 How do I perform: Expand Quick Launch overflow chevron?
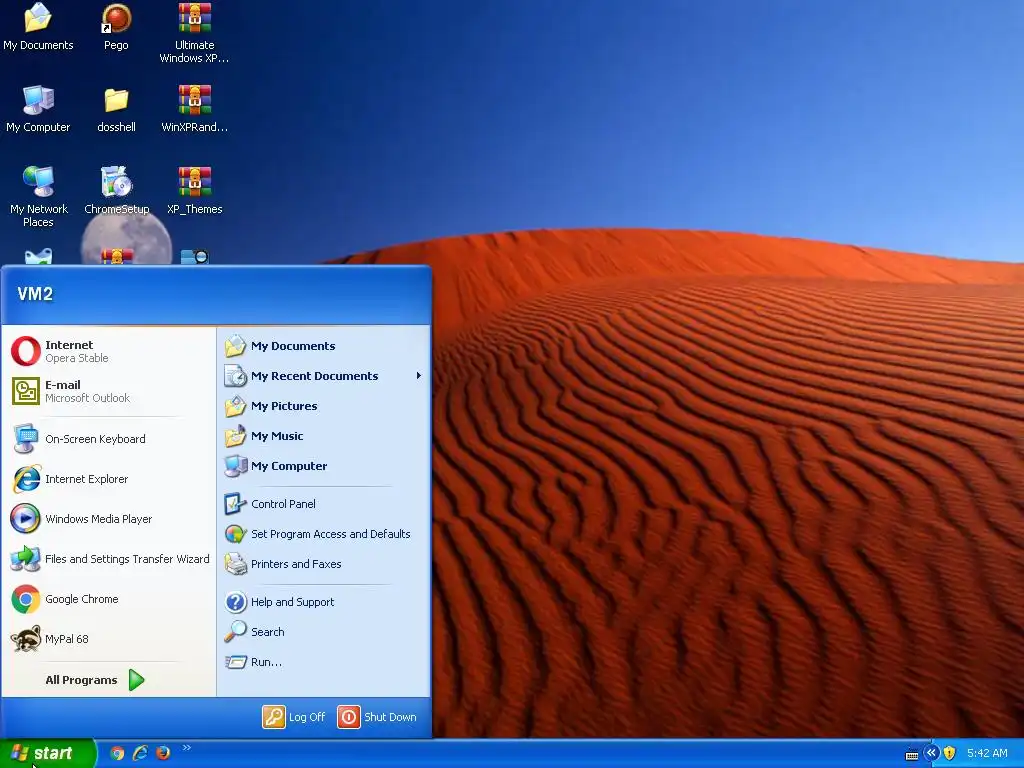pyautogui.click(x=187, y=748)
